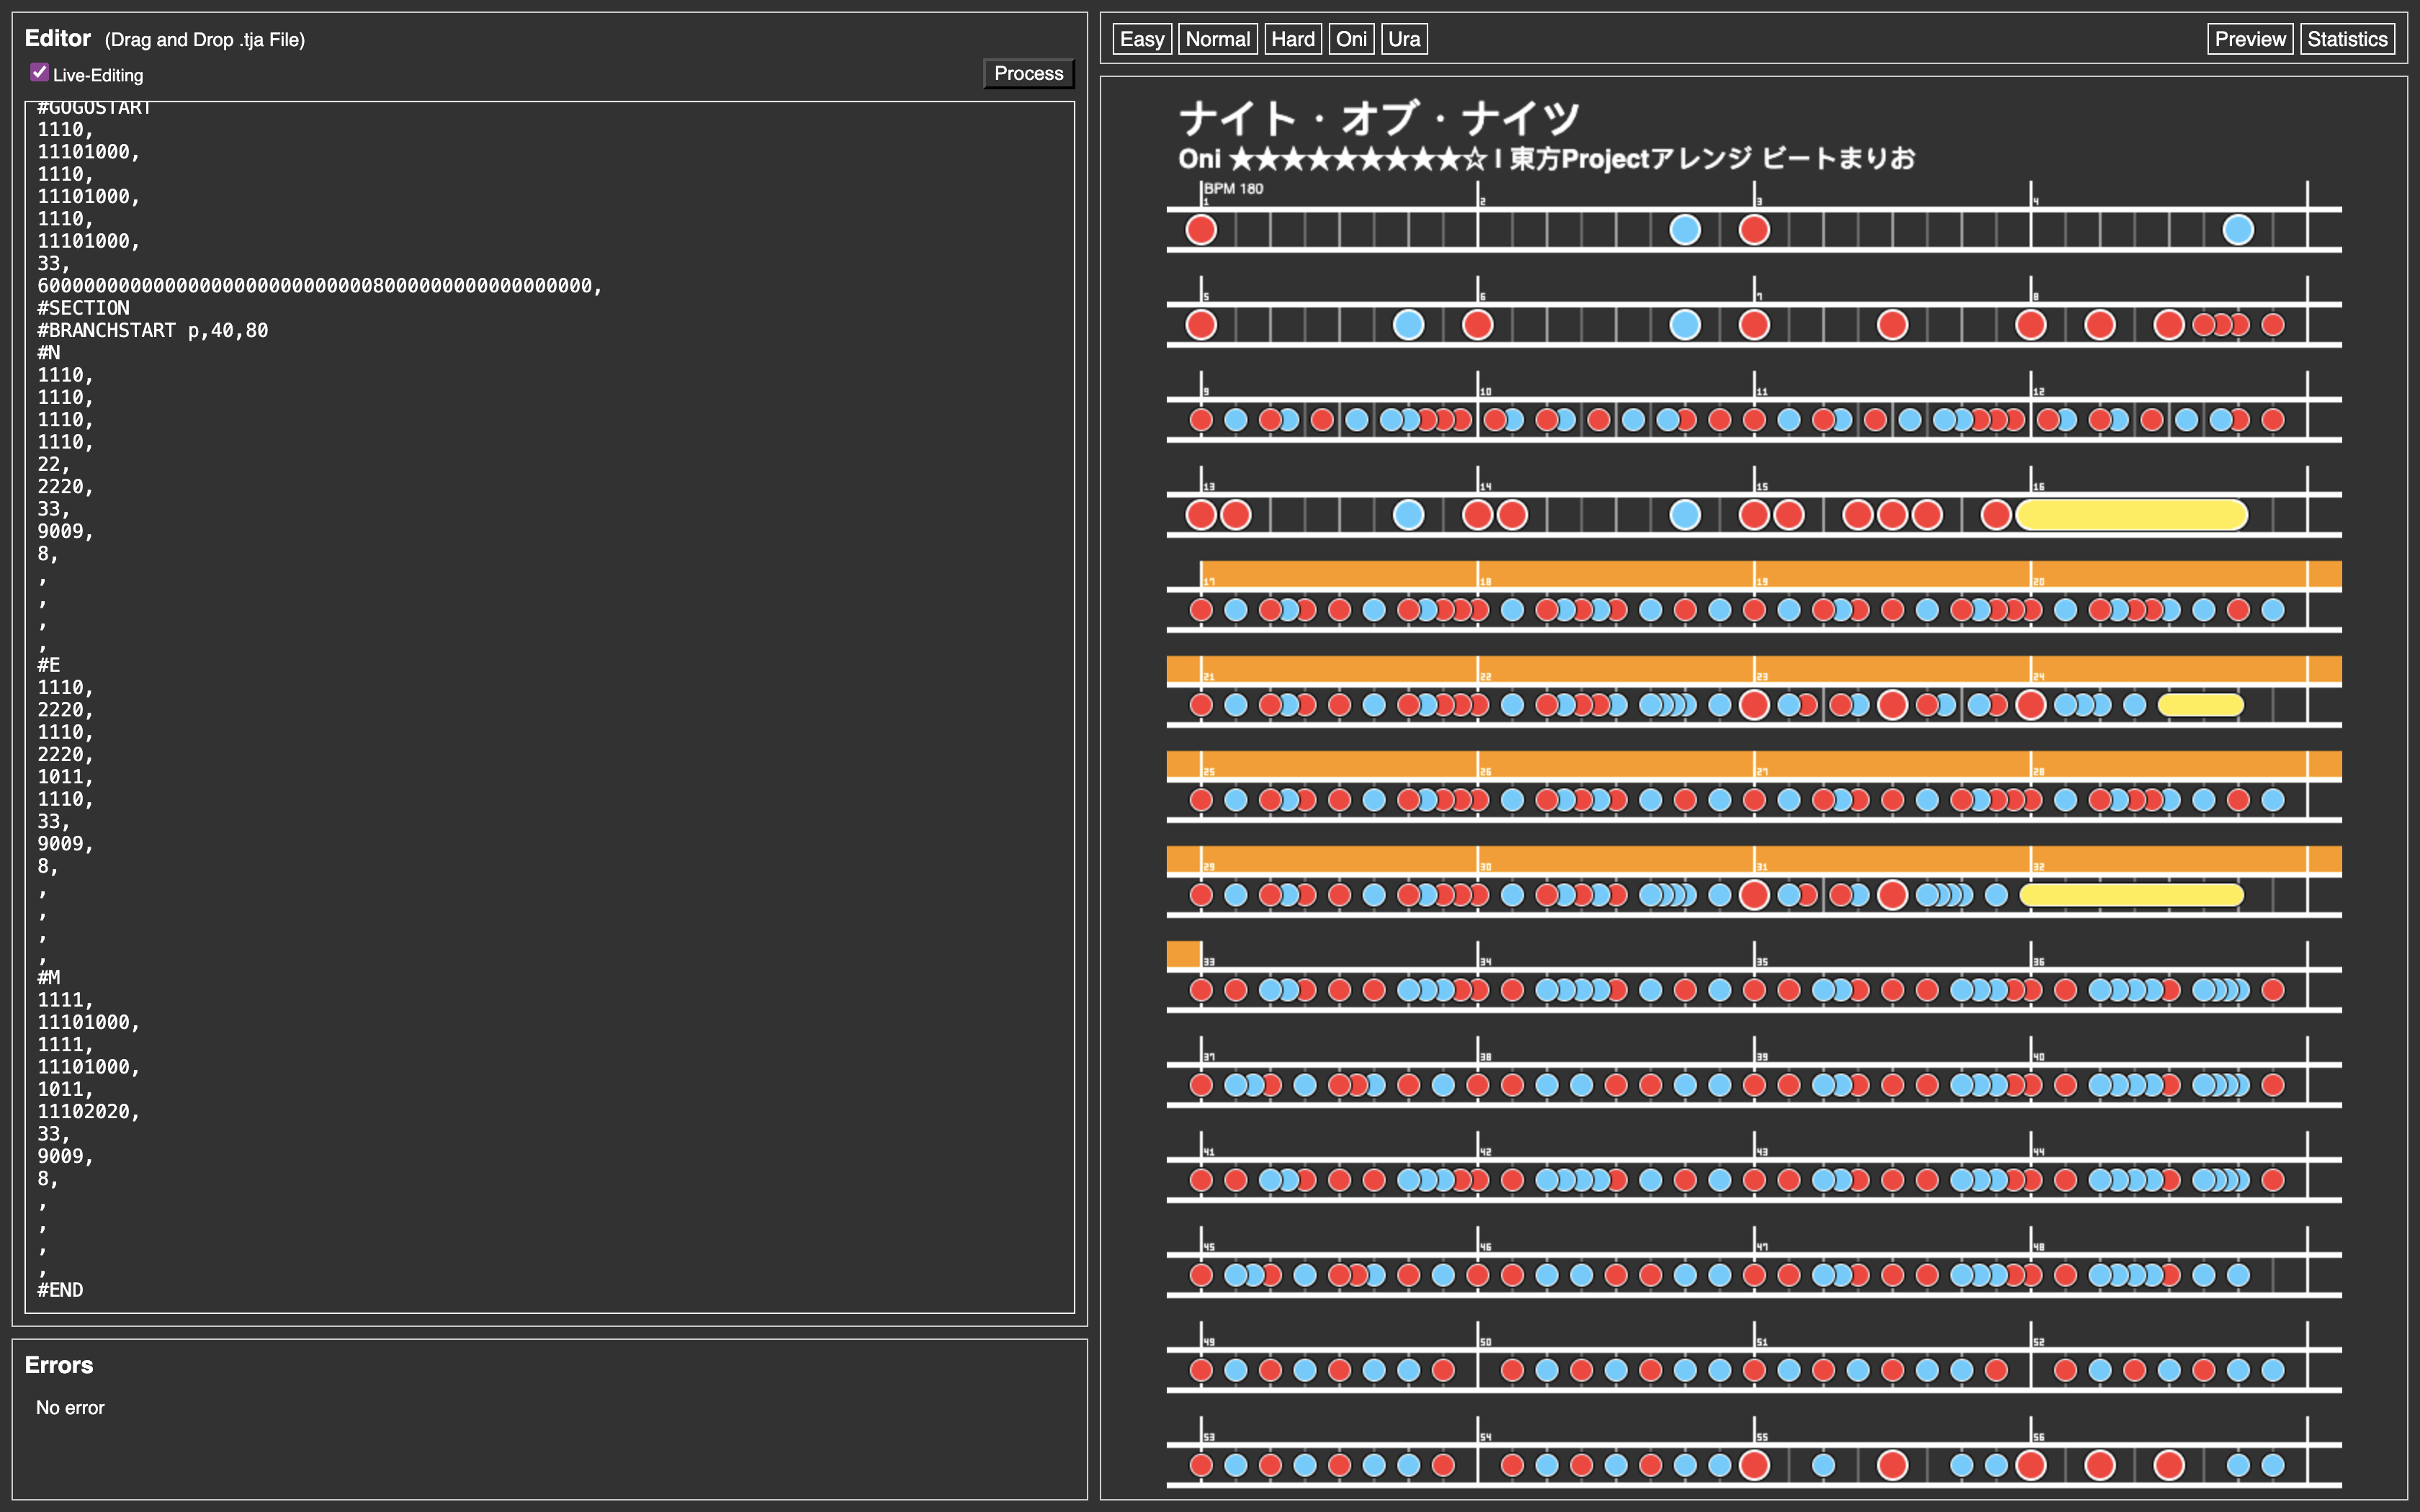Click the first red don note in measure 1
The width and height of the screenshot is (2420, 1512).
coord(1201,230)
